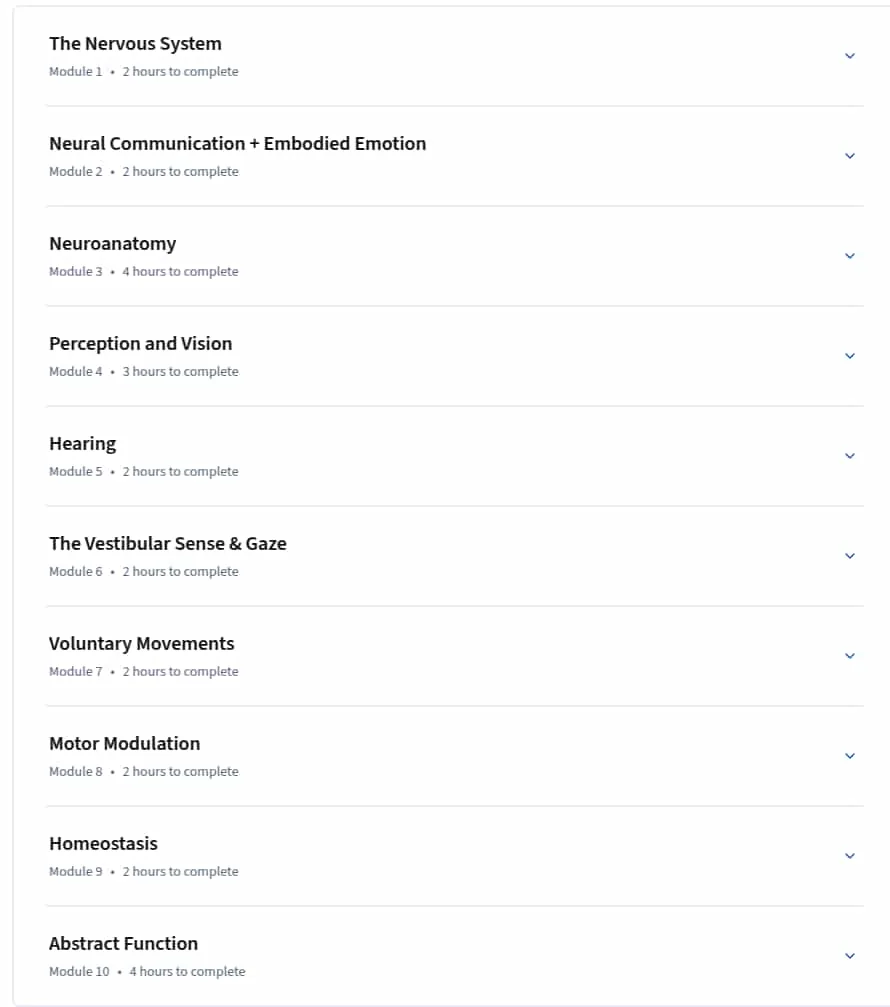Expand Motor Modulation chevron arrow
Screen dimensions: 890x1007
click(x=850, y=757)
